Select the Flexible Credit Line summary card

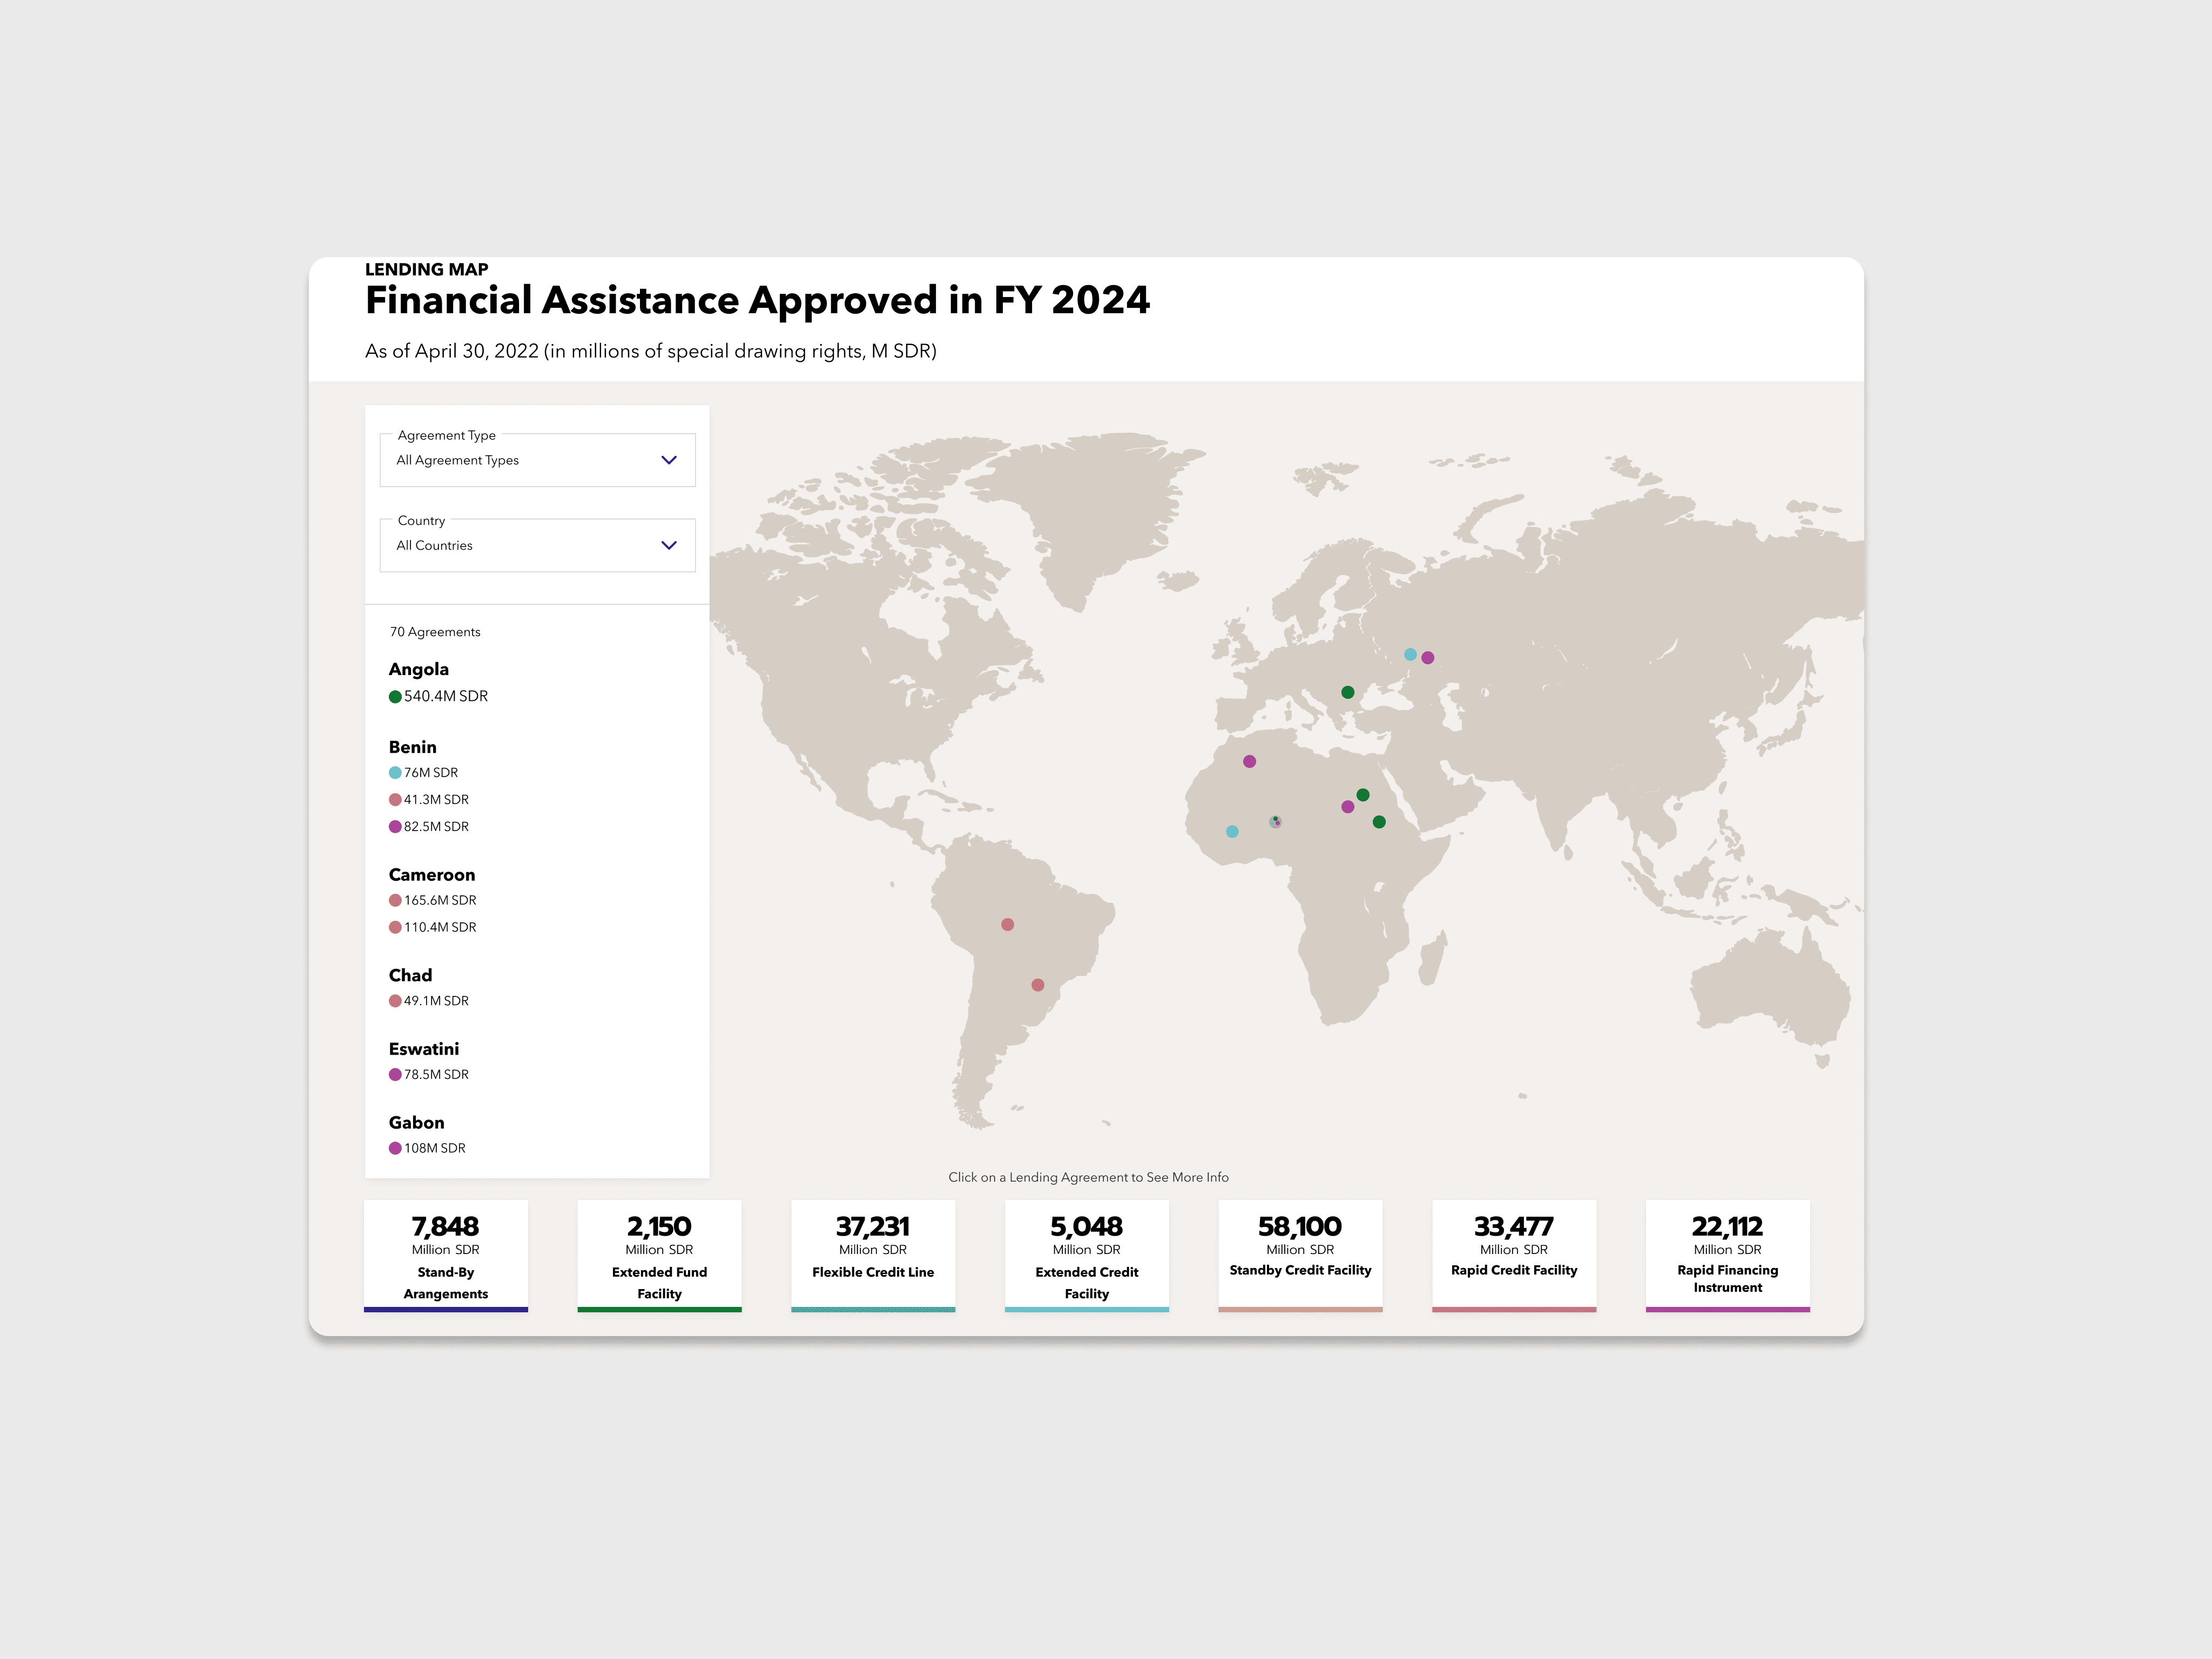(x=872, y=1255)
